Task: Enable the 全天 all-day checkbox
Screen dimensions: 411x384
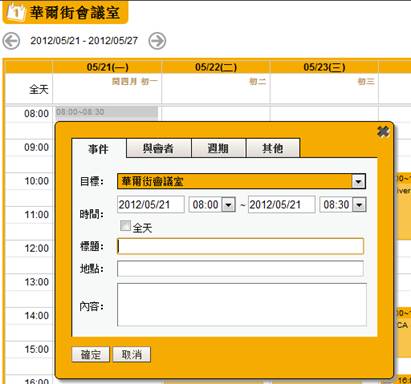Action: pyautogui.click(x=125, y=226)
